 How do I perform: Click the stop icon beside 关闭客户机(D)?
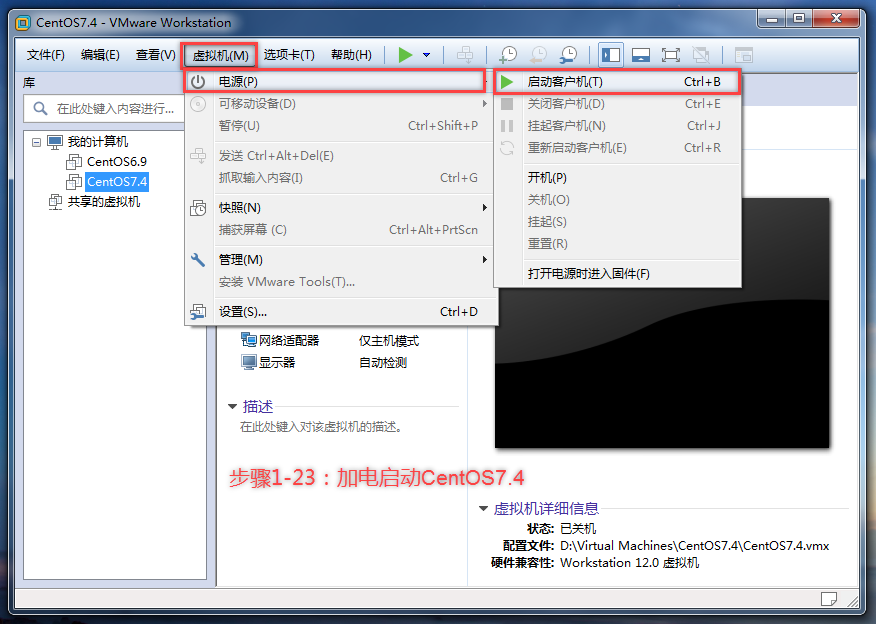click(507, 104)
